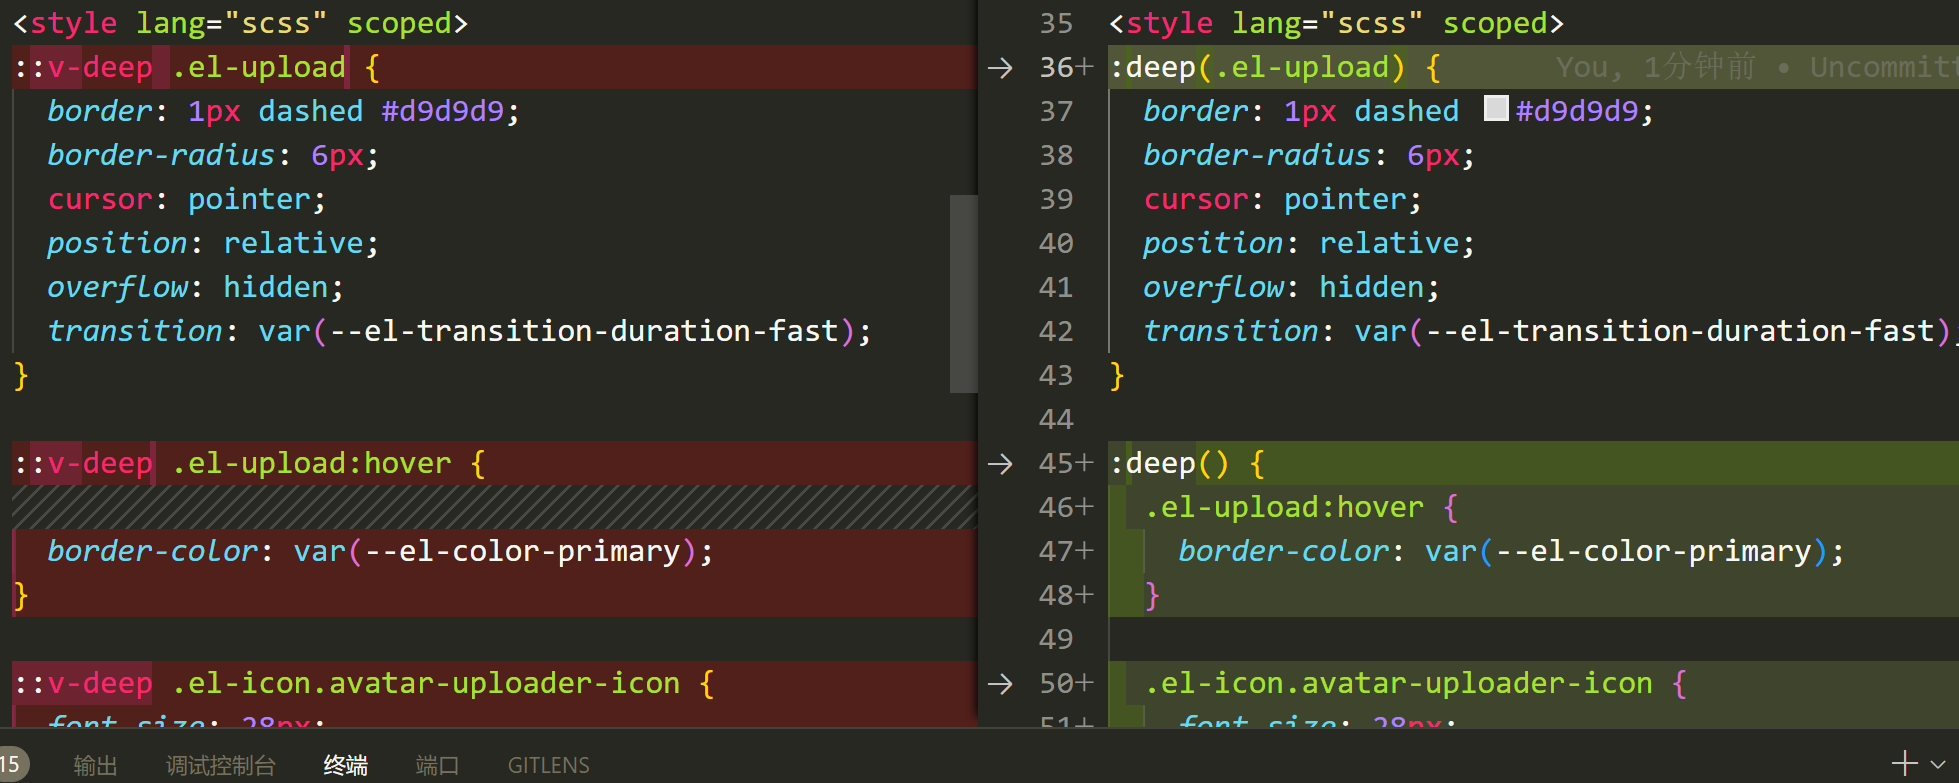Image resolution: width=1959 pixels, height=783 pixels.
Task: Click 'transition' property on line 42
Action: (1231, 332)
